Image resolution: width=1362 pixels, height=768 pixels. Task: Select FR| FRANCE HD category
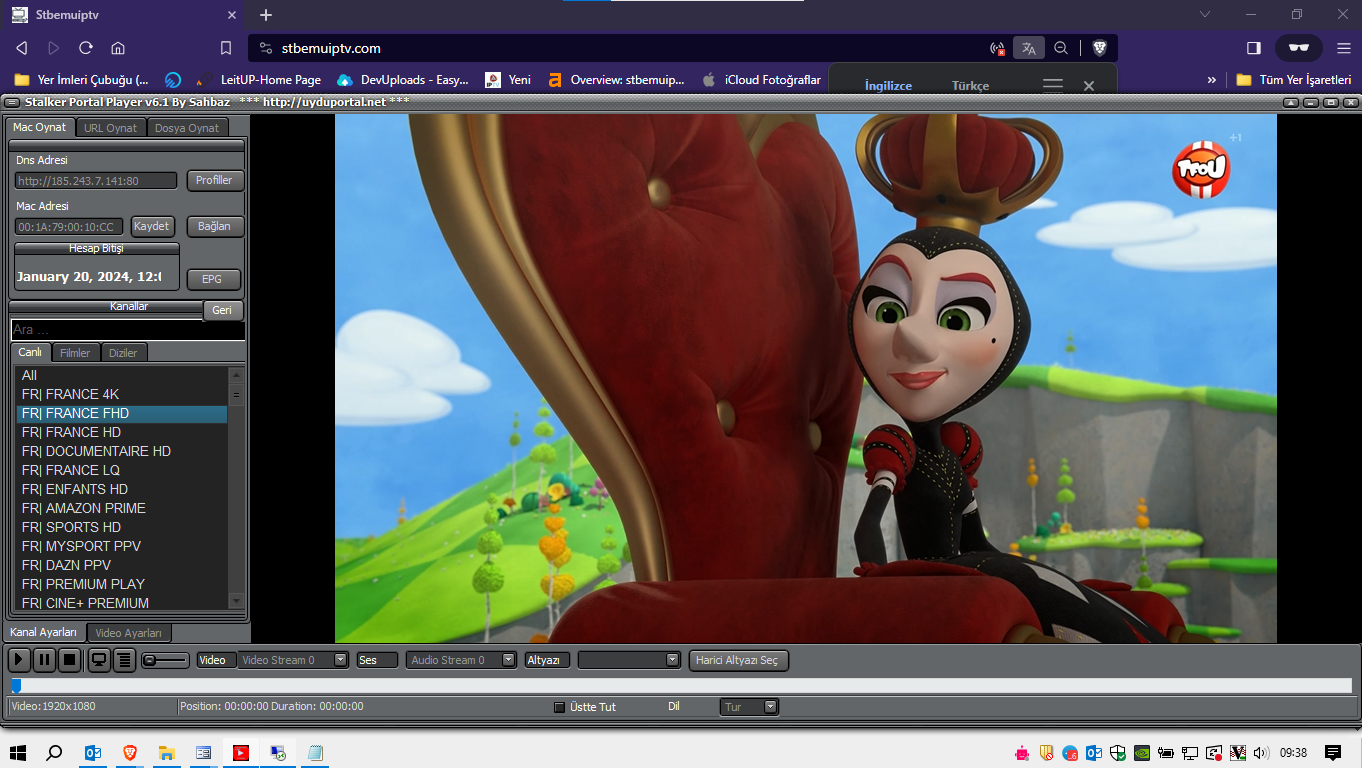pyautogui.click(x=122, y=432)
